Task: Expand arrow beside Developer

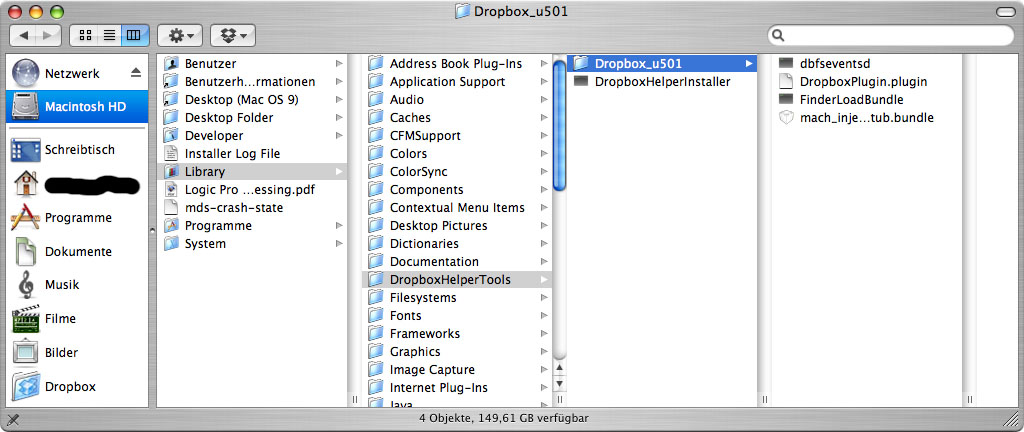Action: 339,136
